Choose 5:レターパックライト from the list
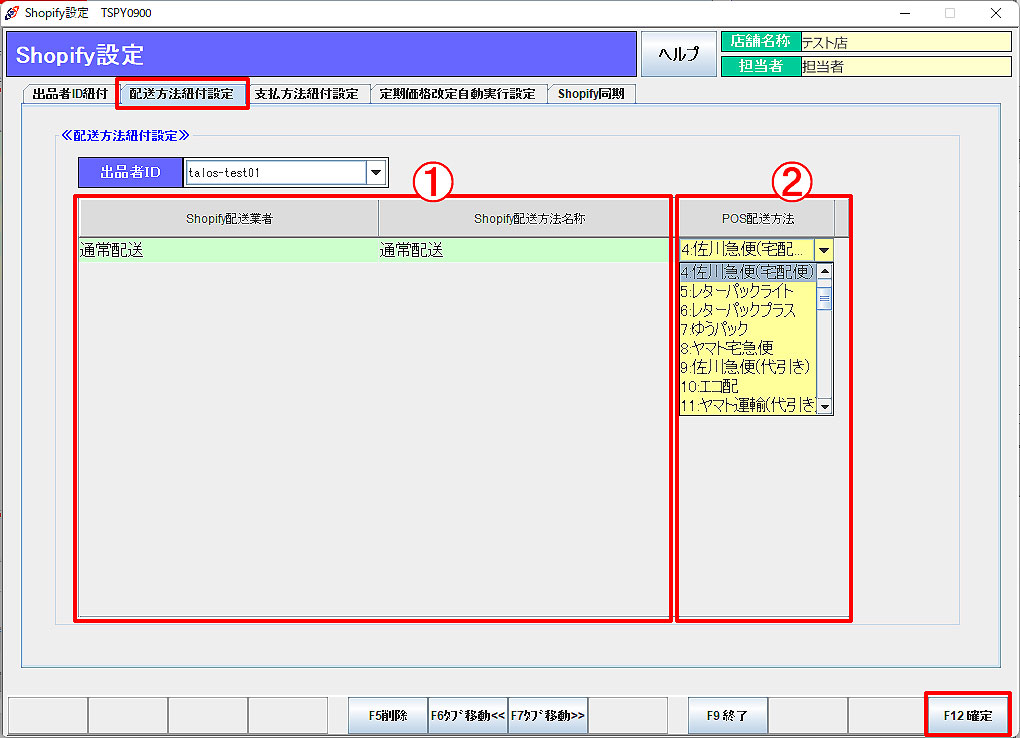1020x738 pixels. click(x=748, y=291)
